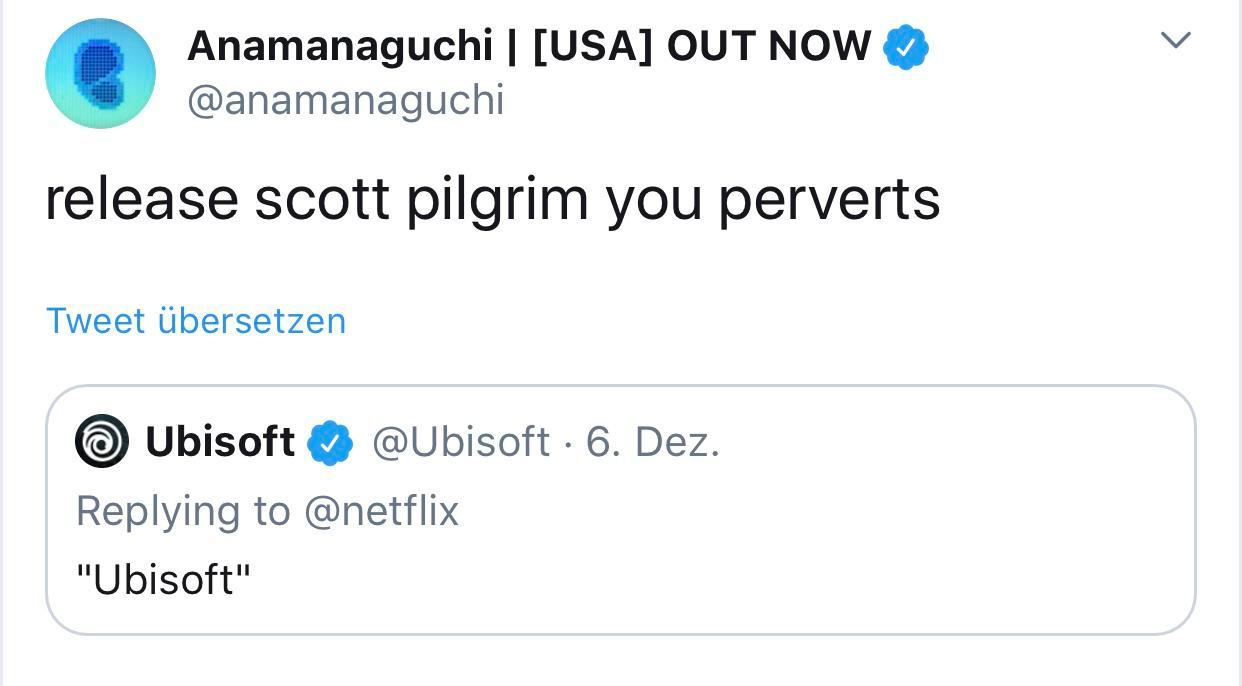Click the 6. Dez timestamp
This screenshot has width=1242, height=686.
654,441
